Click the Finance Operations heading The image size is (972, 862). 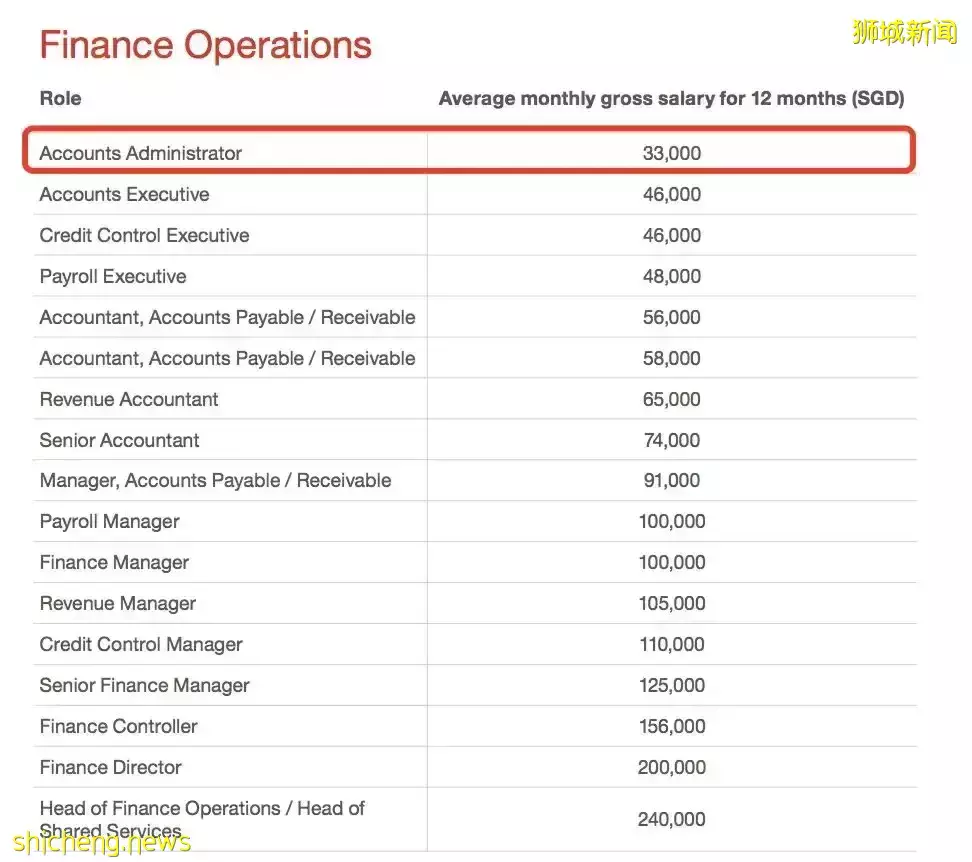[x=205, y=46]
